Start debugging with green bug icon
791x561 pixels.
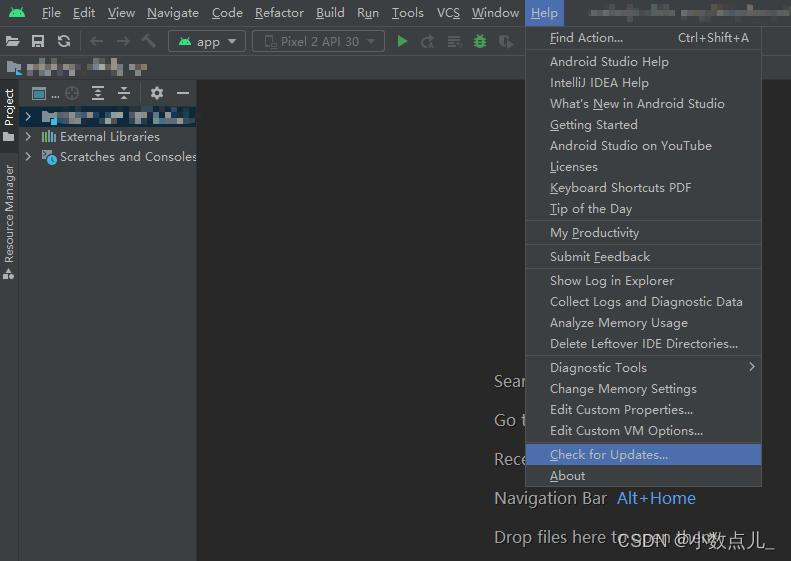[480, 41]
